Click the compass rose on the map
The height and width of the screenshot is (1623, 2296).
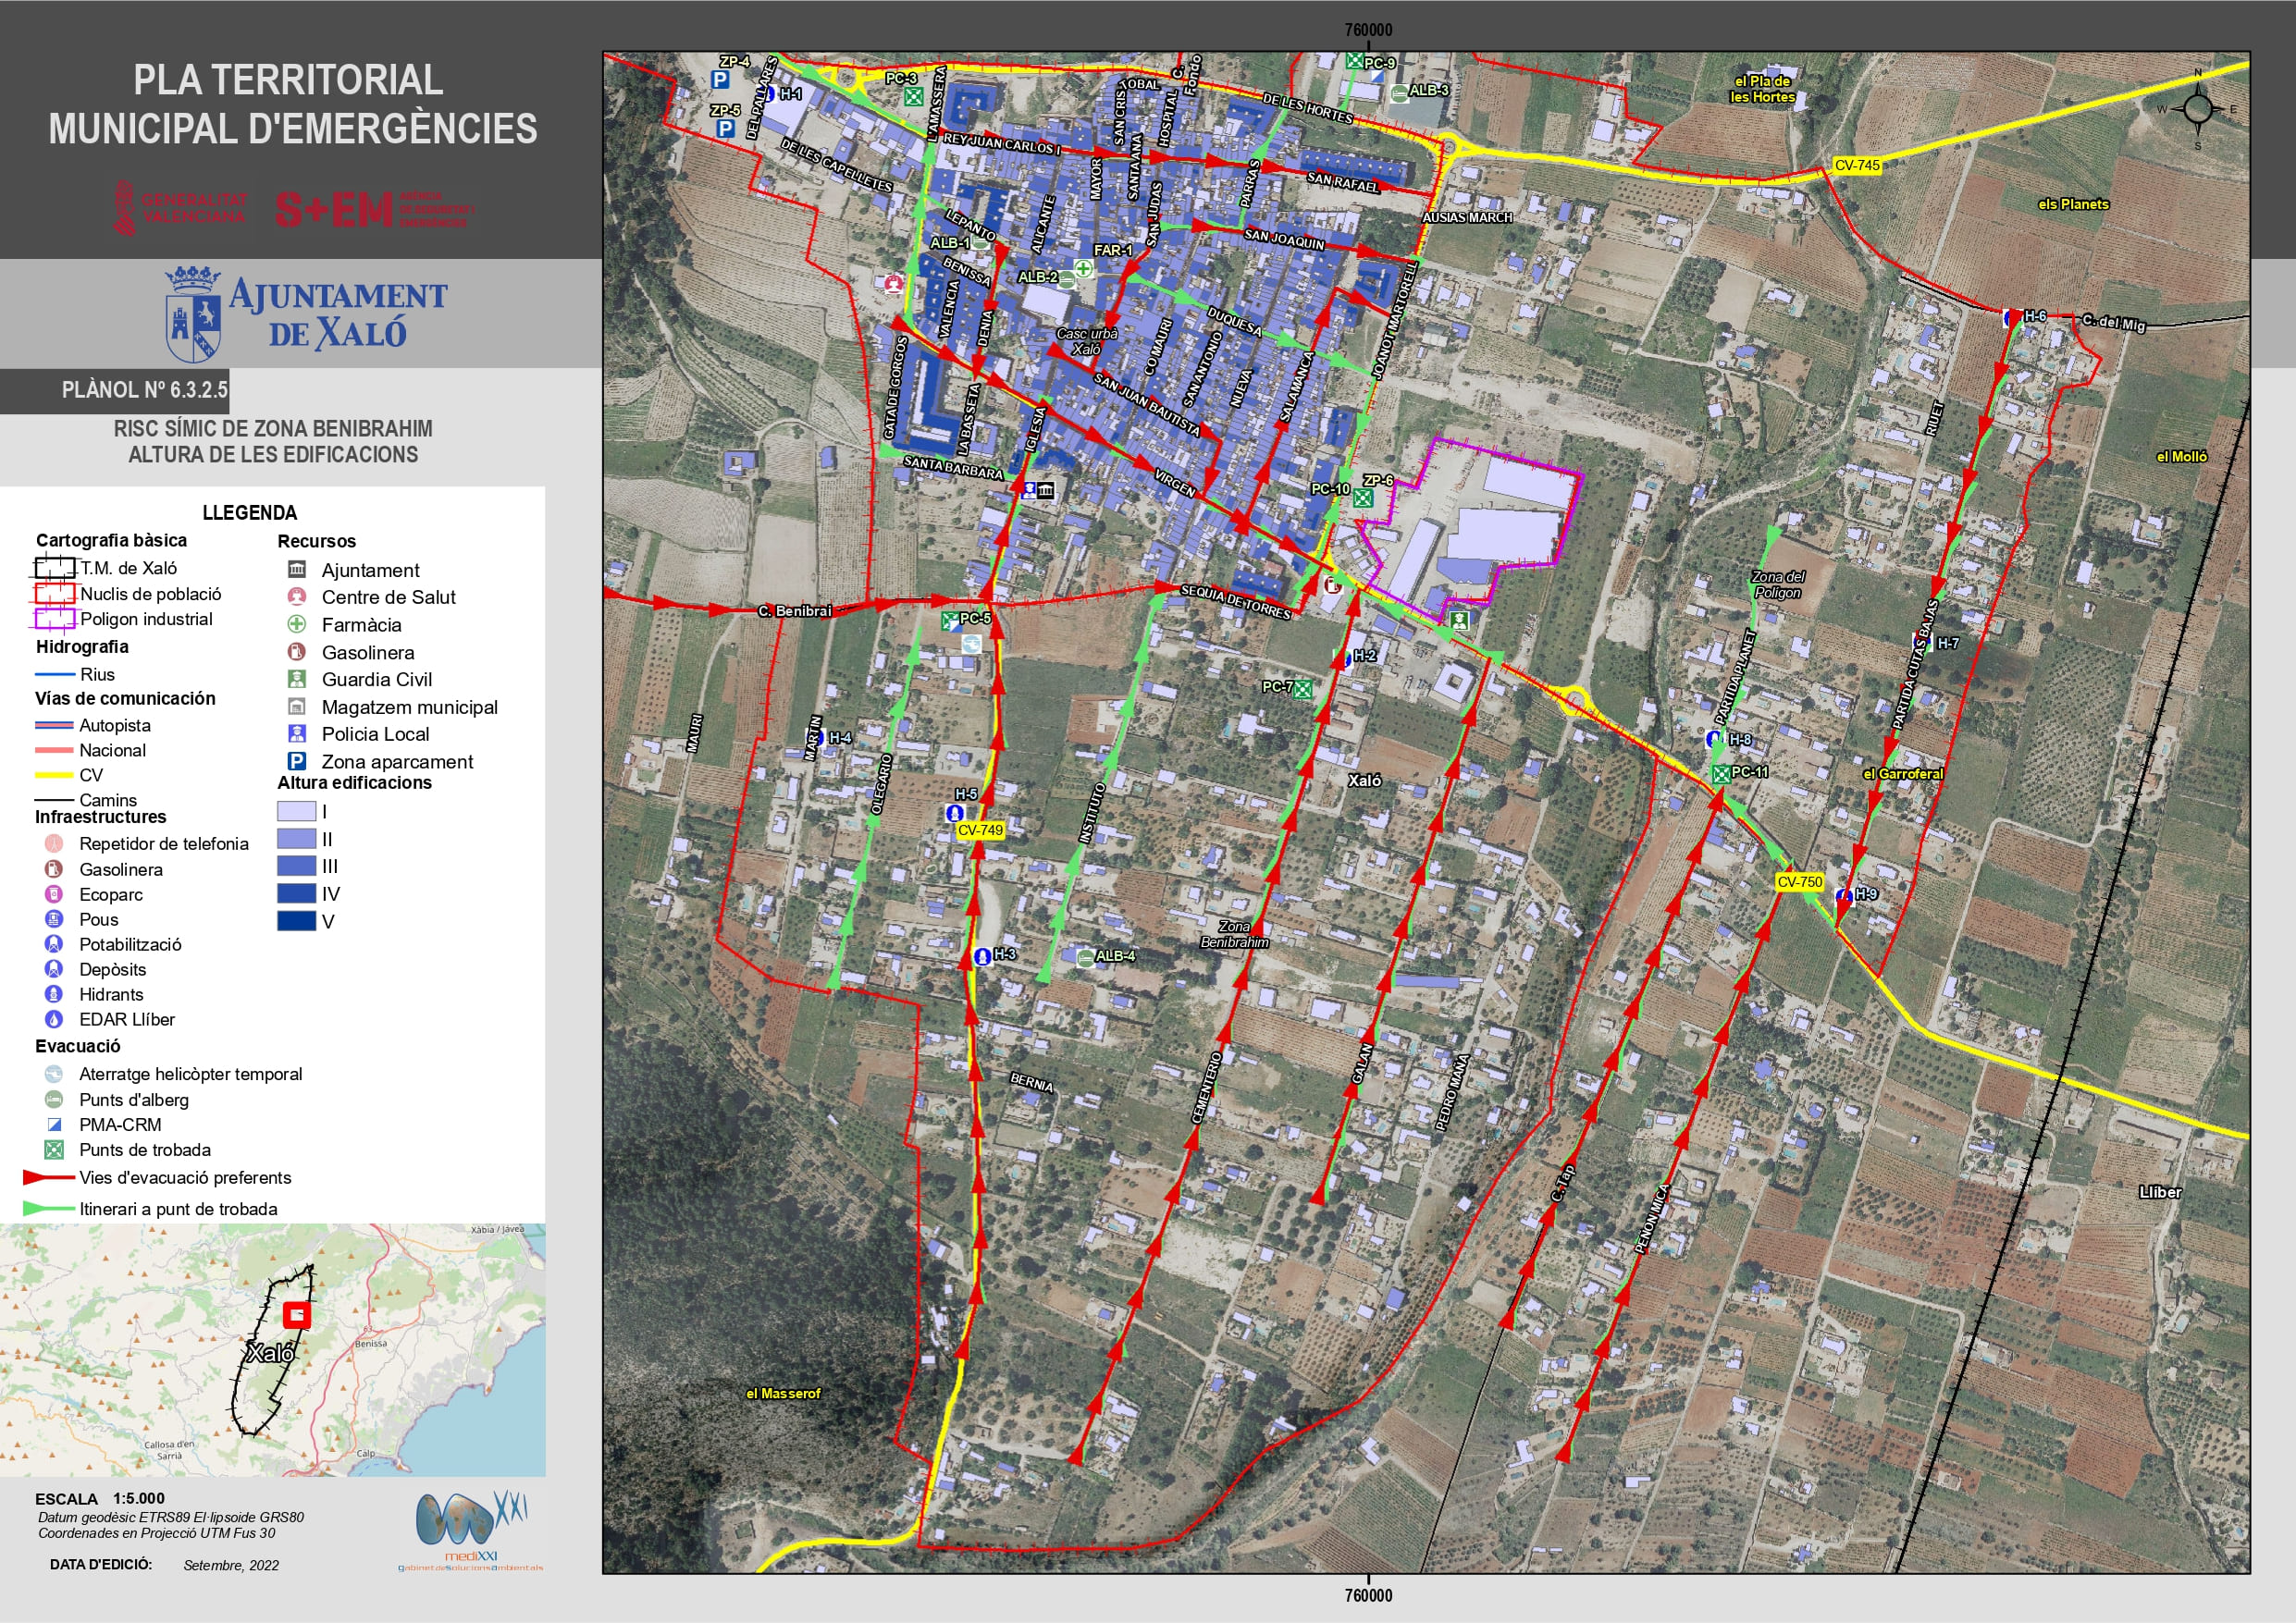click(2197, 108)
